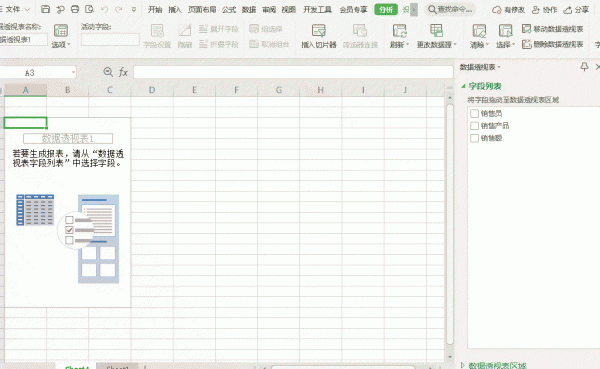Image resolution: width=600 pixels, height=369 pixels.
Task: Open the quick access customize dropdown
Action: (134, 10)
